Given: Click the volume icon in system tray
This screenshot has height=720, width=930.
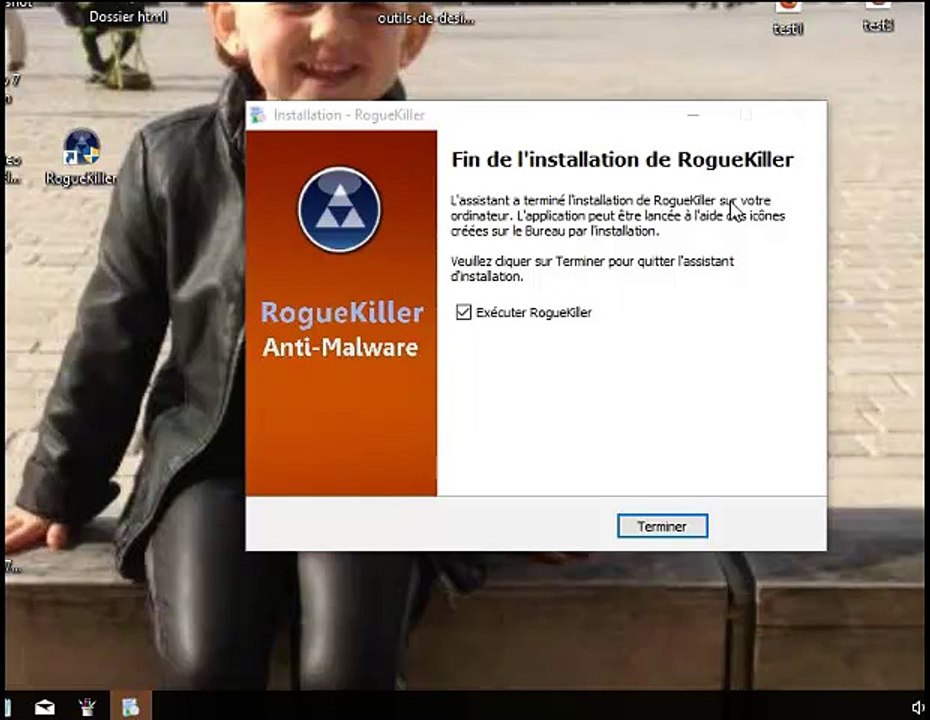Looking at the screenshot, I should [x=918, y=707].
